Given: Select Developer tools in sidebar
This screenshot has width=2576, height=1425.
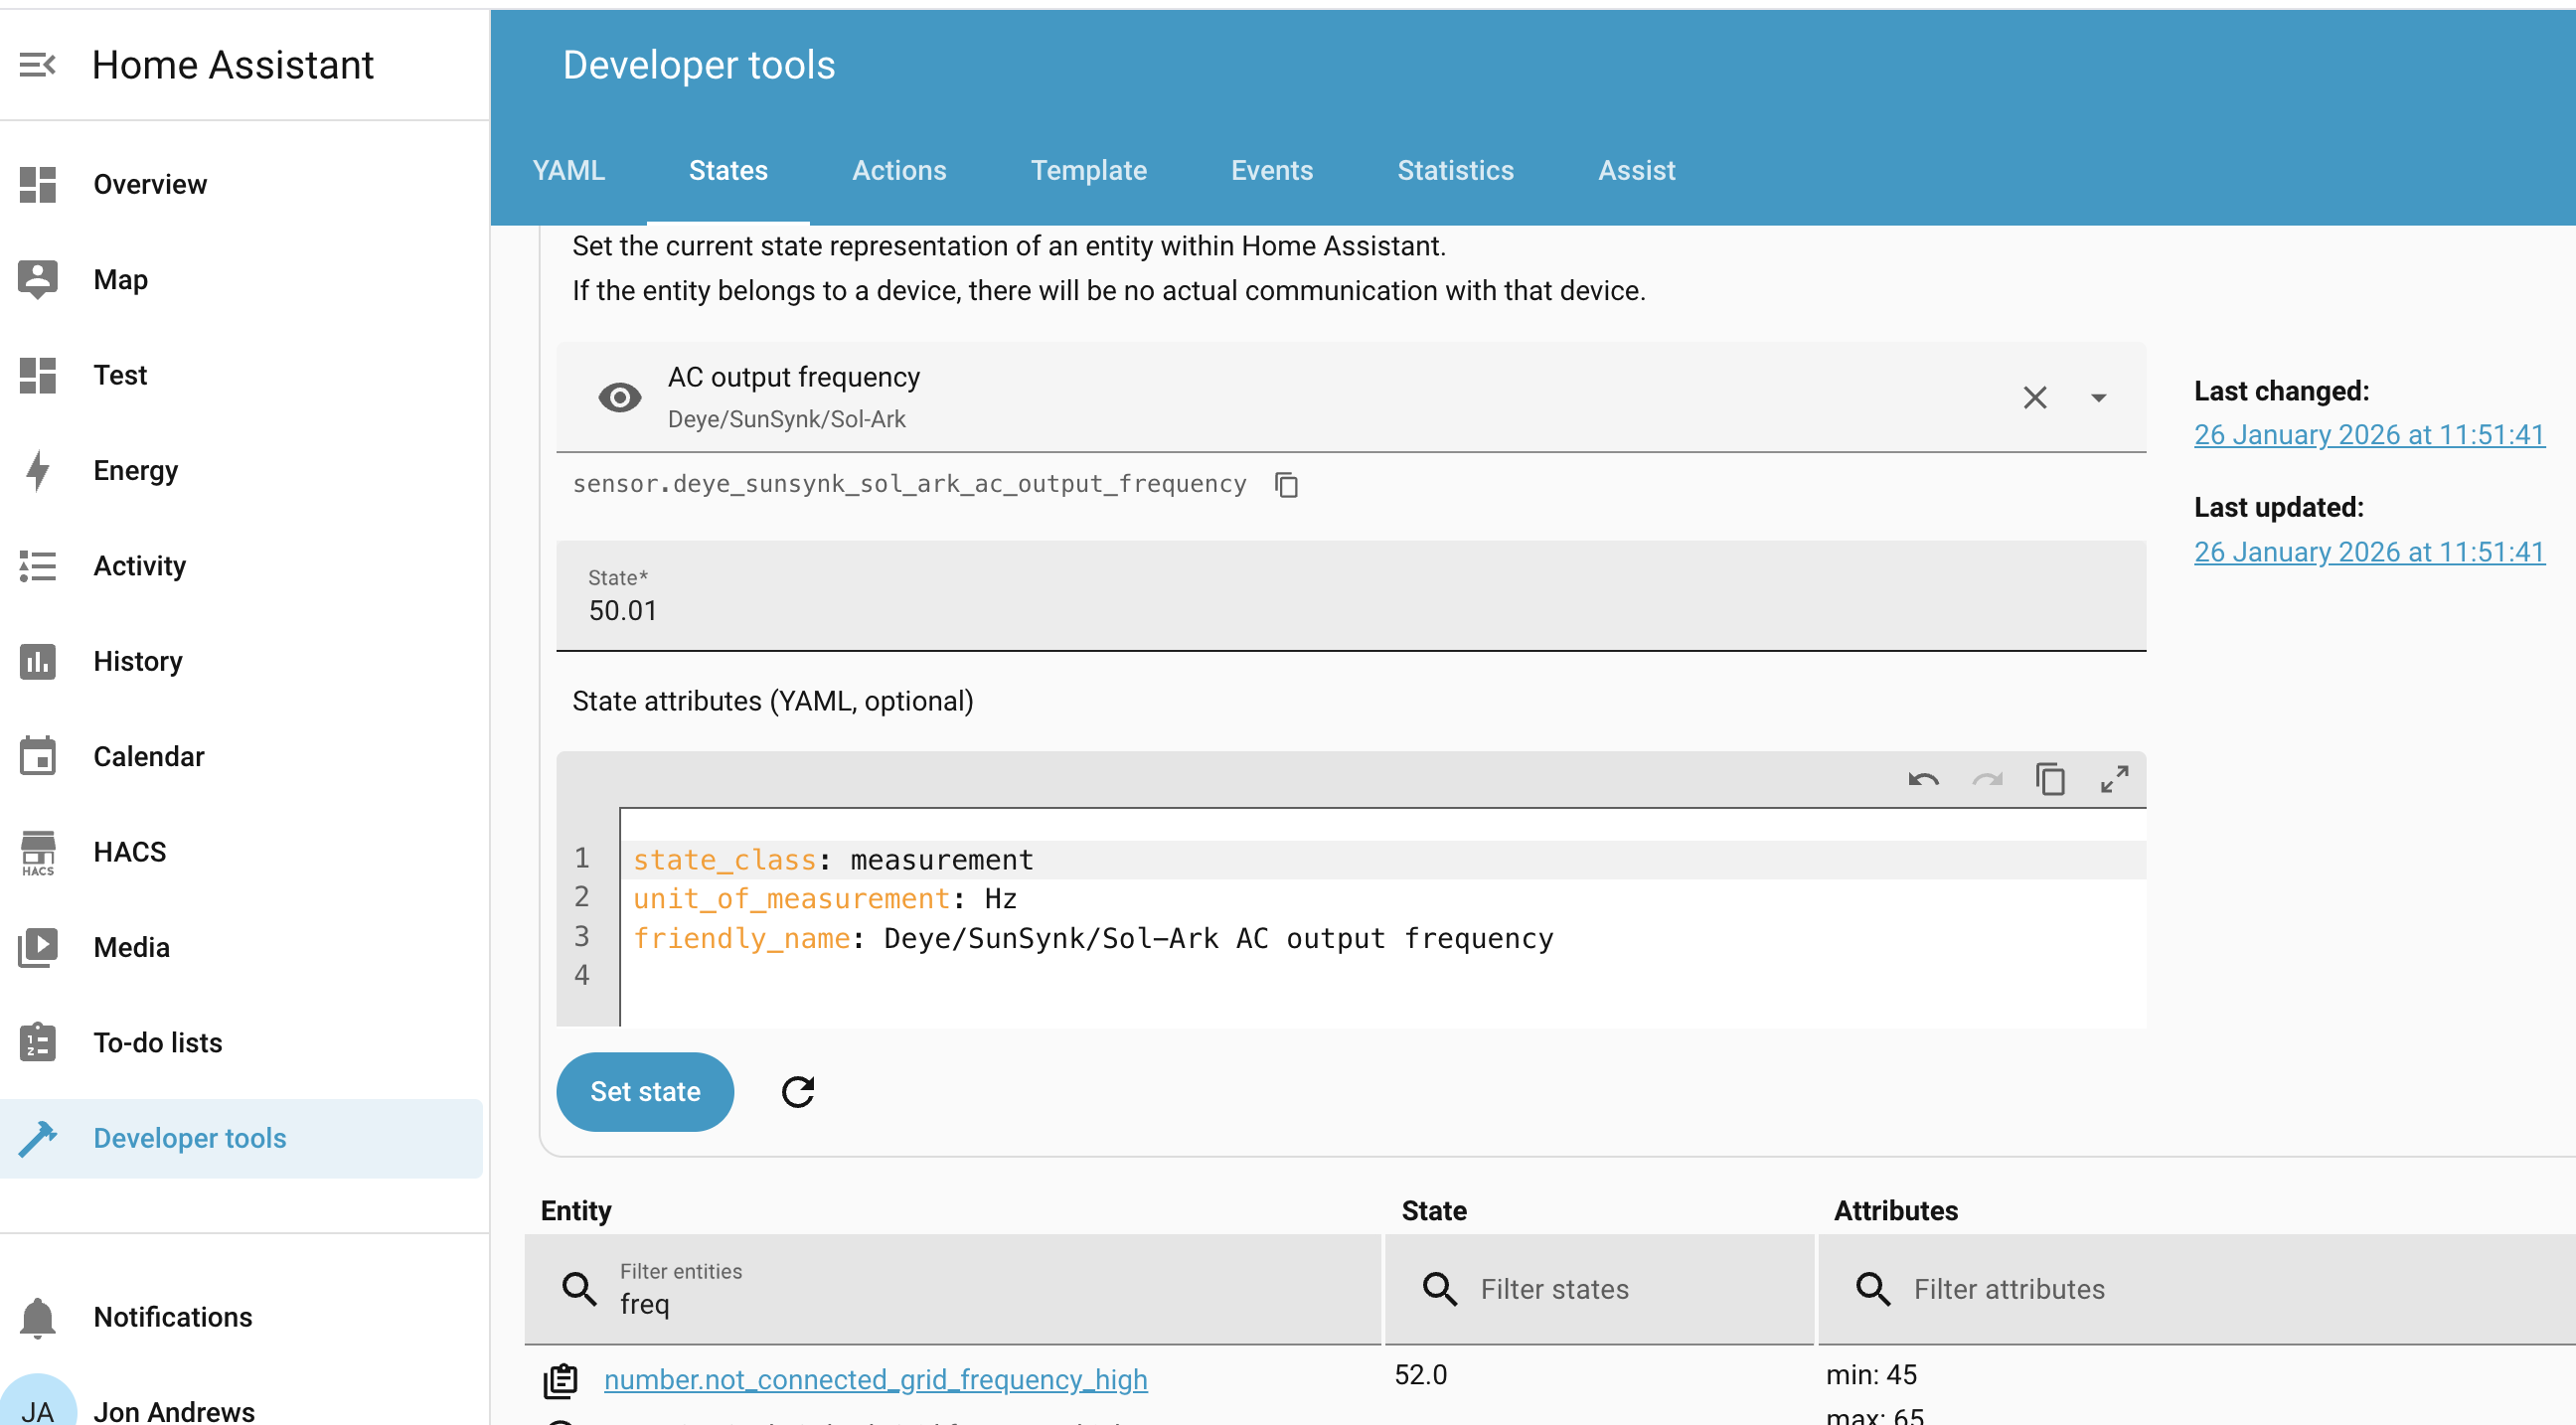Looking at the screenshot, I should pos(241,1138).
